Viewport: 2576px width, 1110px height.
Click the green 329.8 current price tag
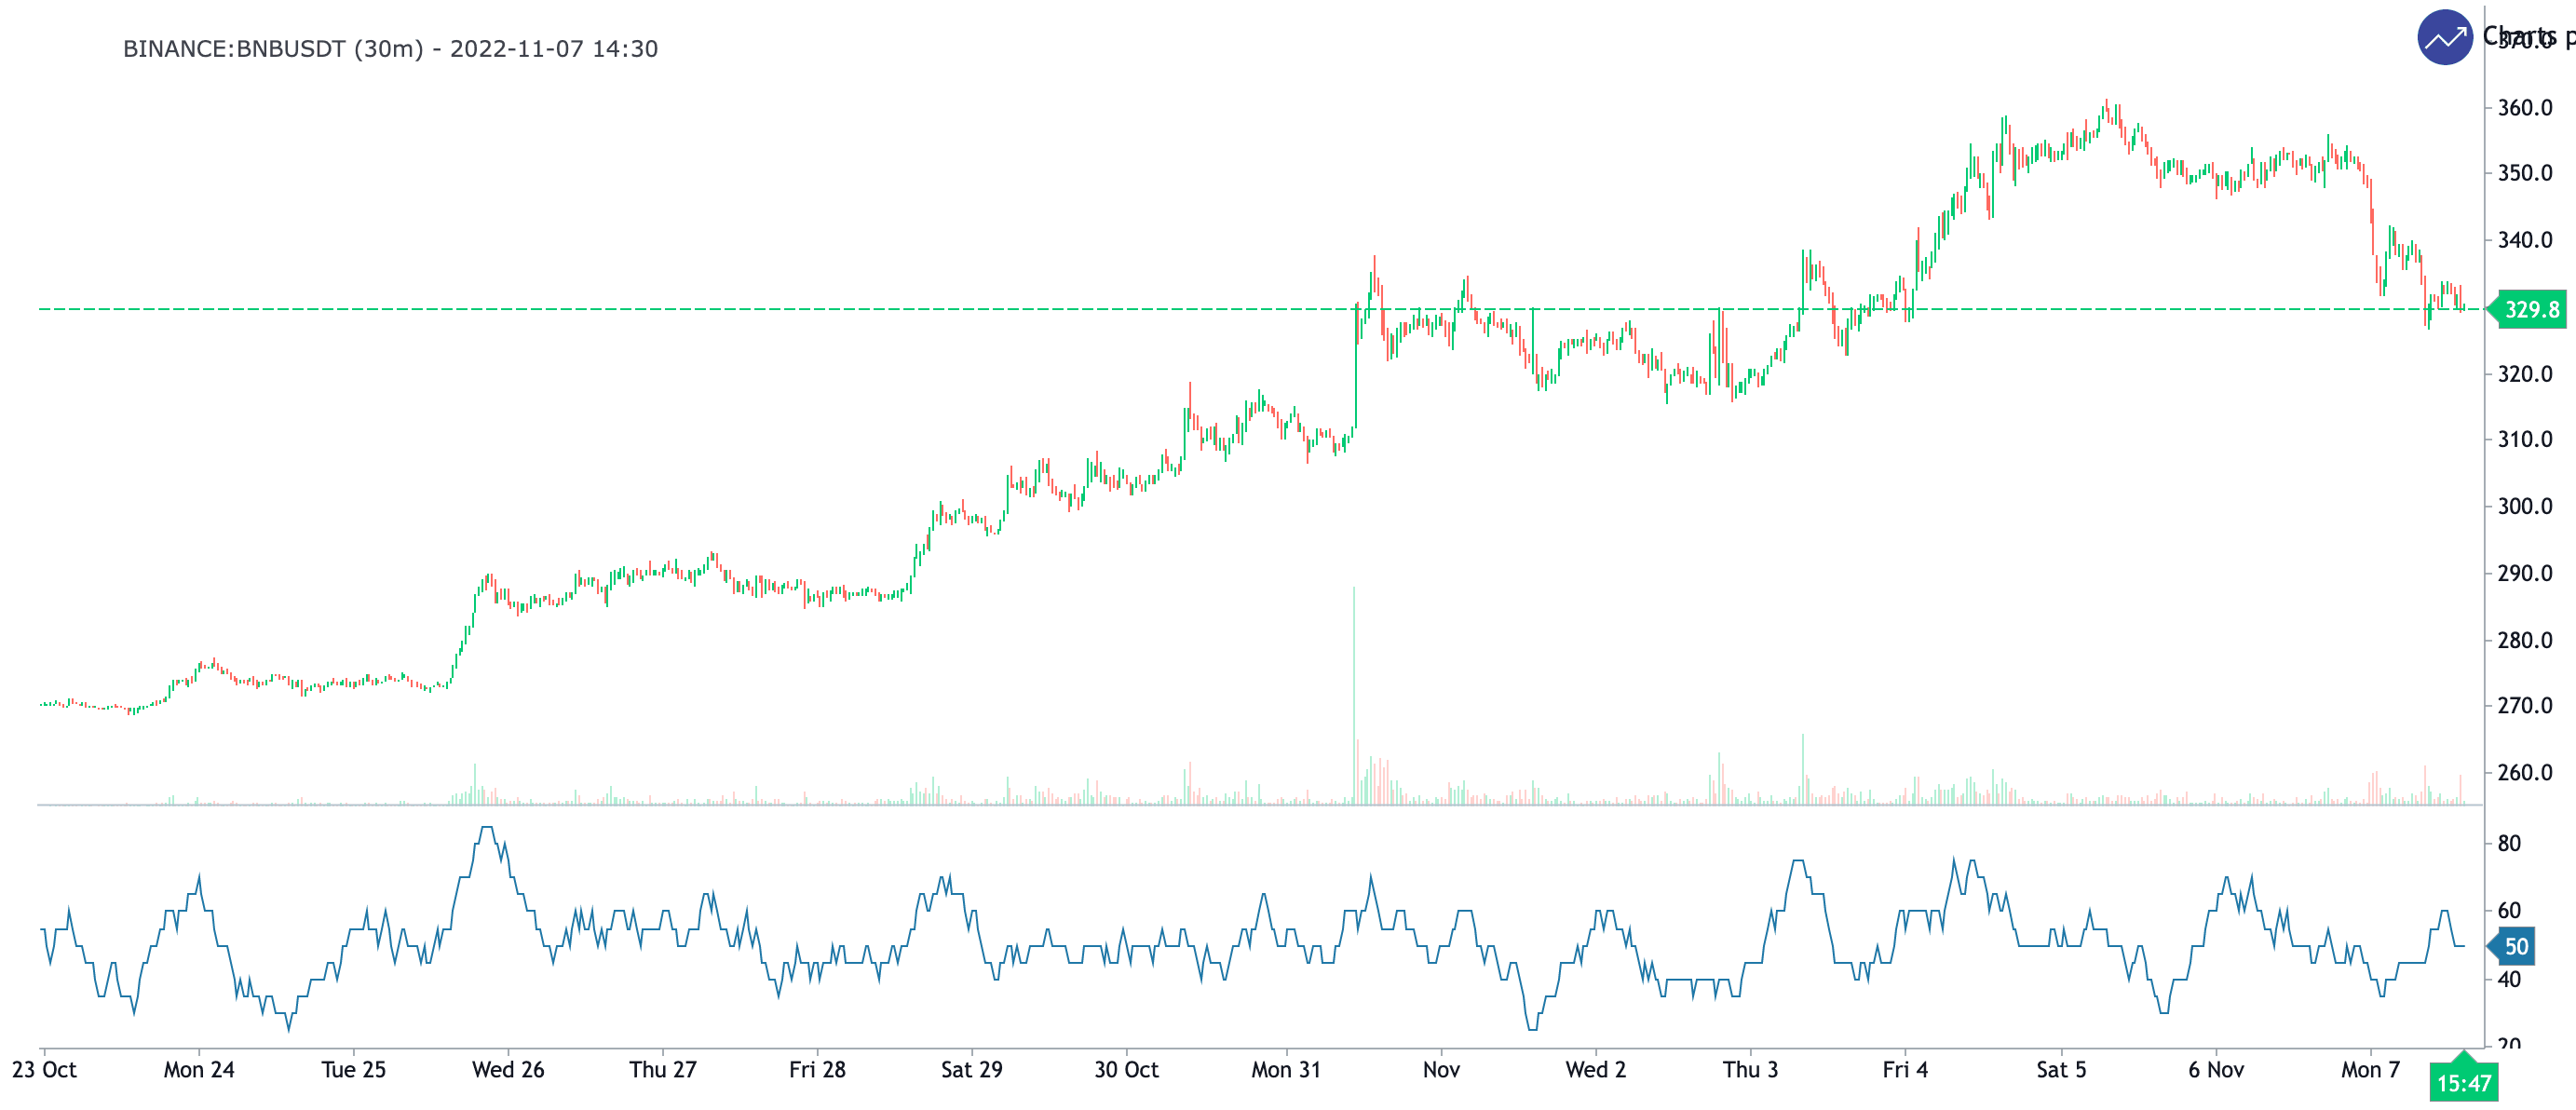2531,310
